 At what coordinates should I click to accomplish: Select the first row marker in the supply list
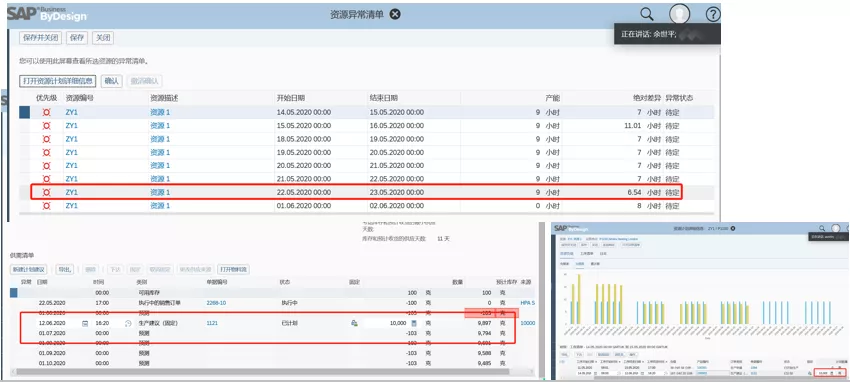[x=14, y=293]
